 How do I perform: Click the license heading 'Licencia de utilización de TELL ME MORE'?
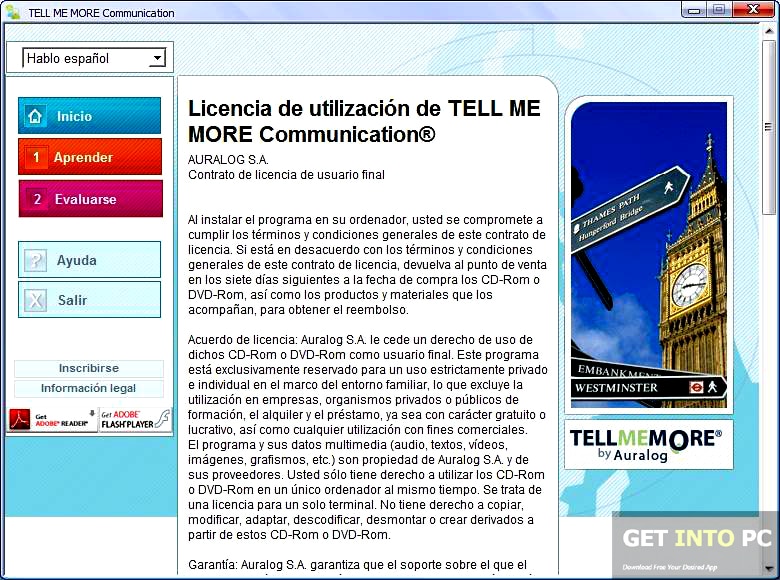tap(364, 121)
